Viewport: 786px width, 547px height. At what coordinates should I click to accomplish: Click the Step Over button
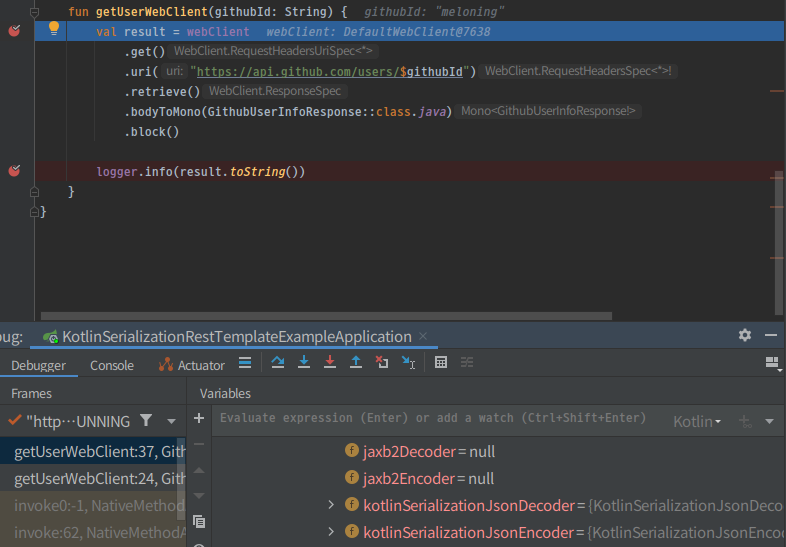pos(278,362)
